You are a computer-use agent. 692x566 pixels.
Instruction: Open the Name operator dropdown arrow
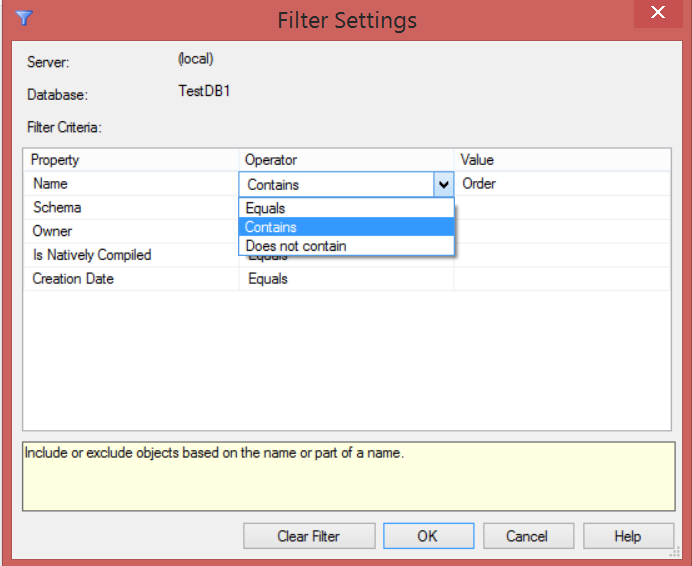[443, 185]
